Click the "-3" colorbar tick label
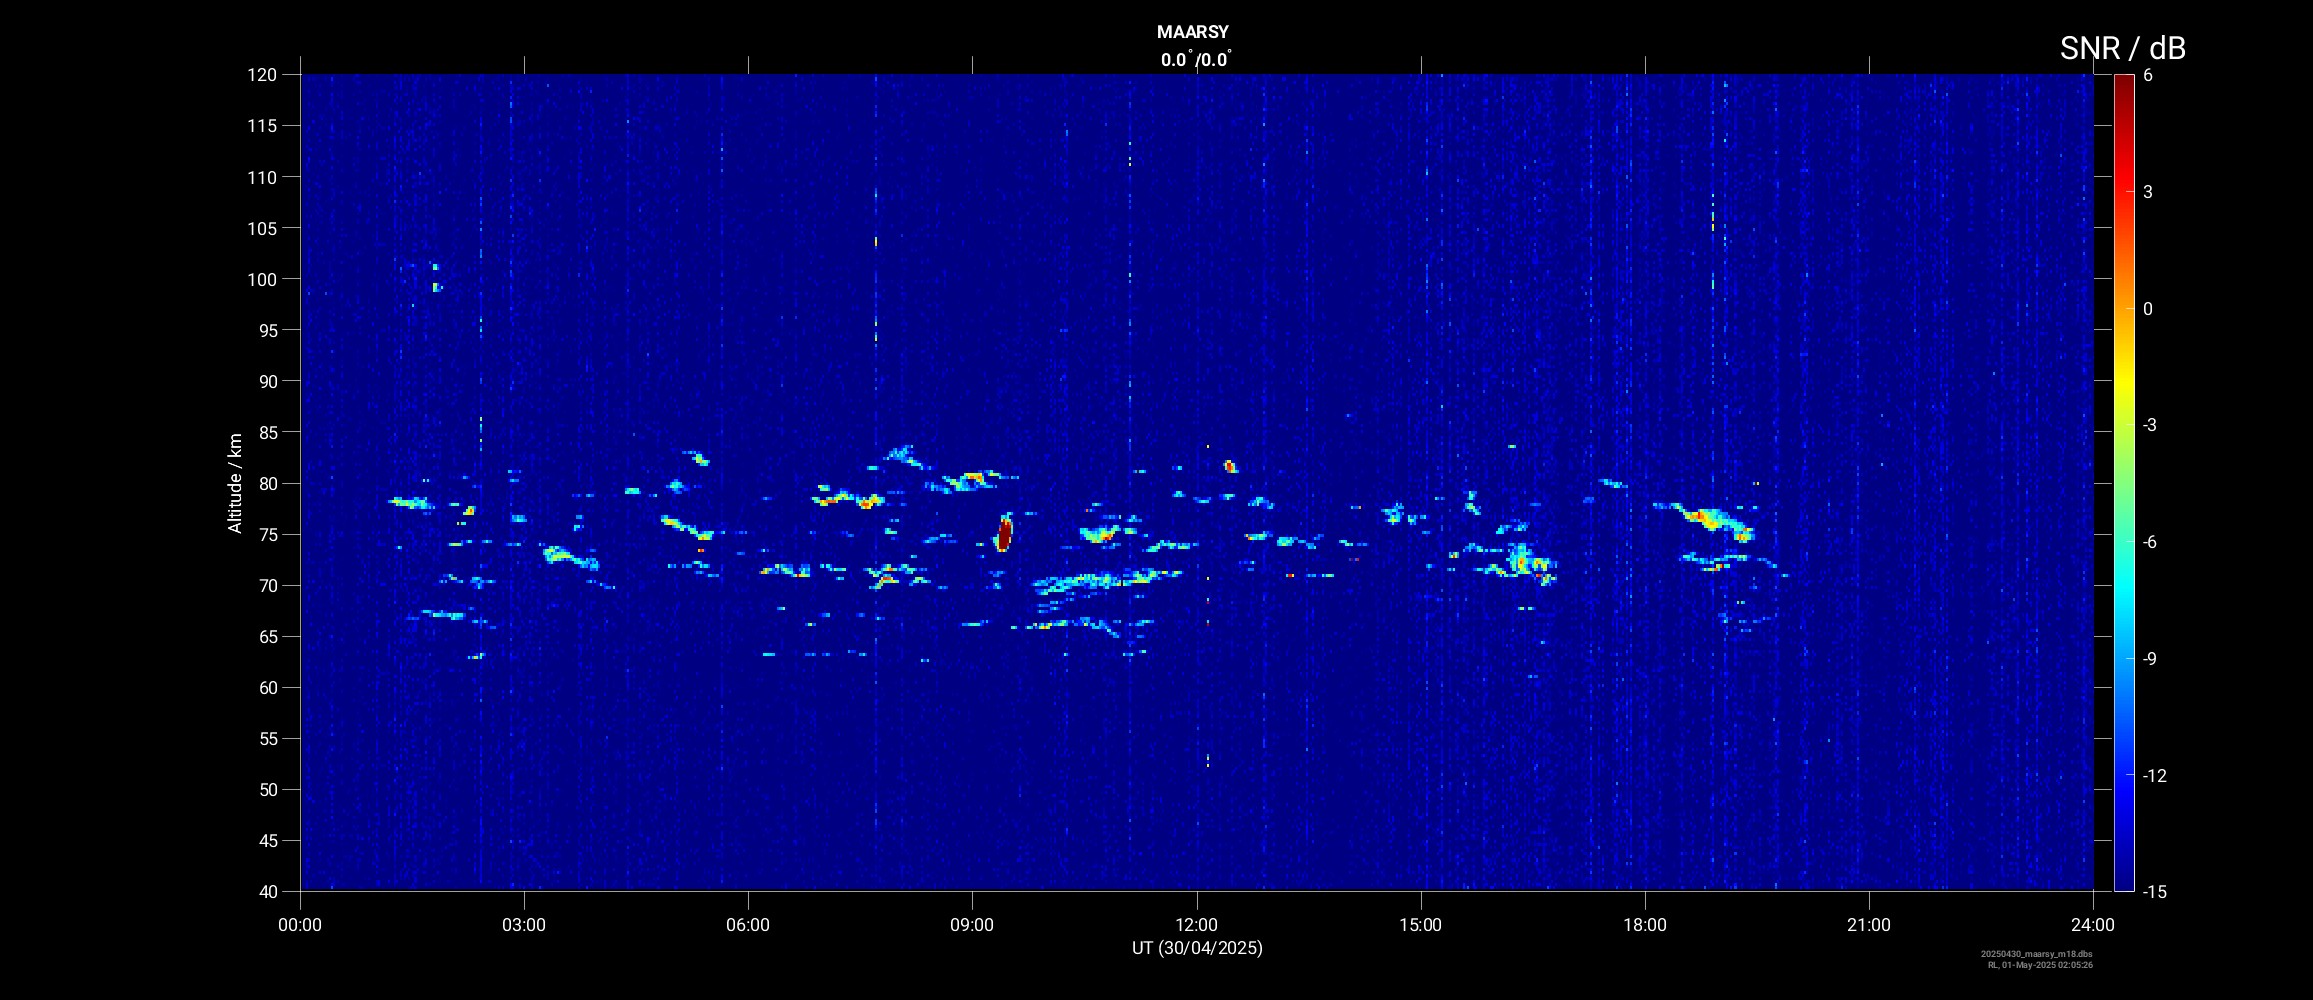Viewport: 2313px width, 1000px height. tap(2150, 425)
